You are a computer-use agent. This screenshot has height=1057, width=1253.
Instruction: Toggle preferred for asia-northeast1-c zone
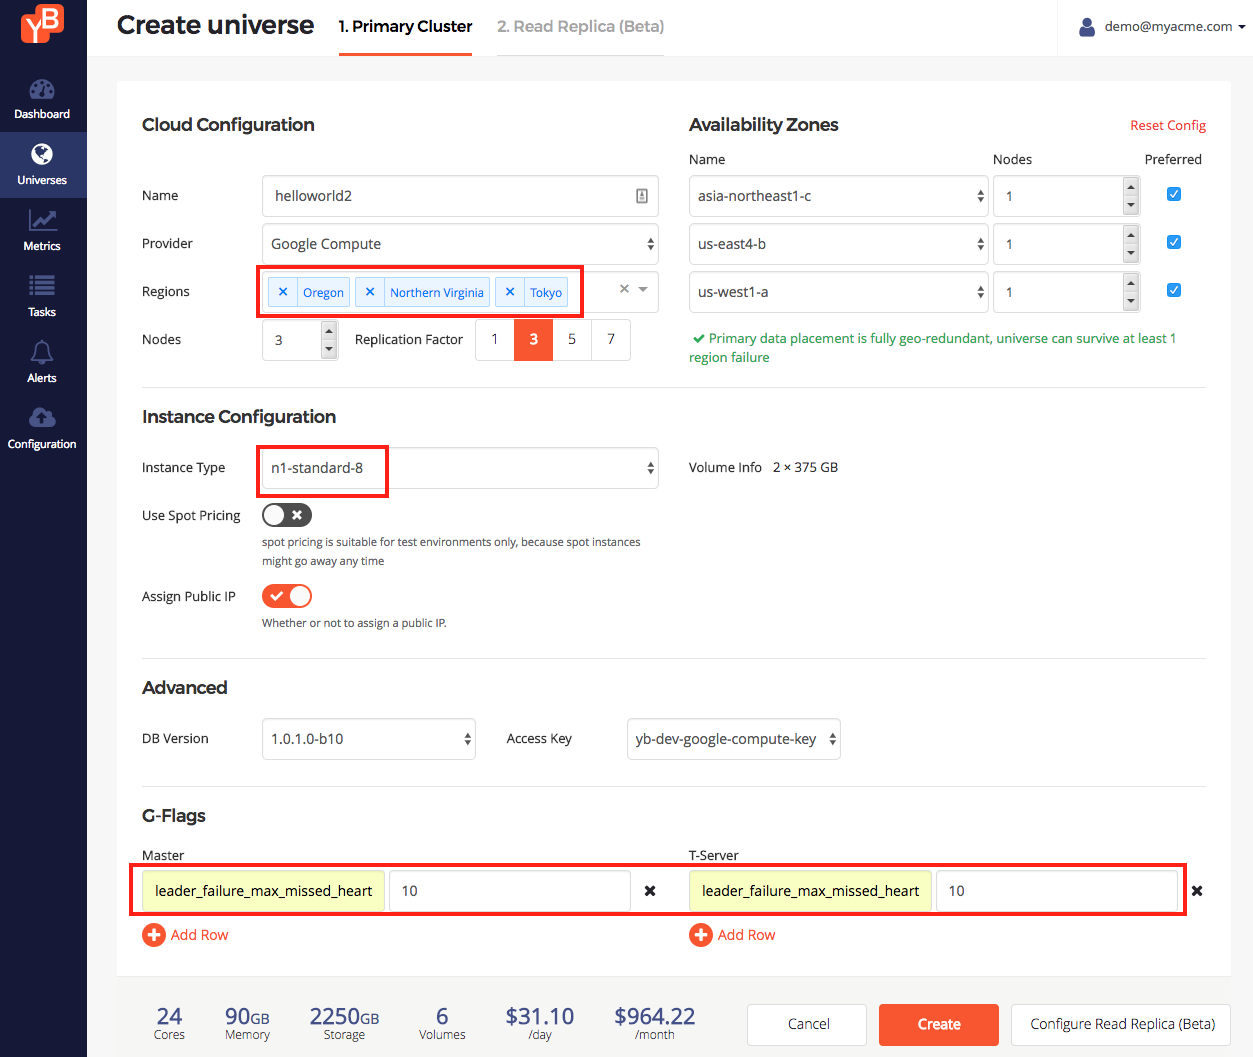[1174, 194]
